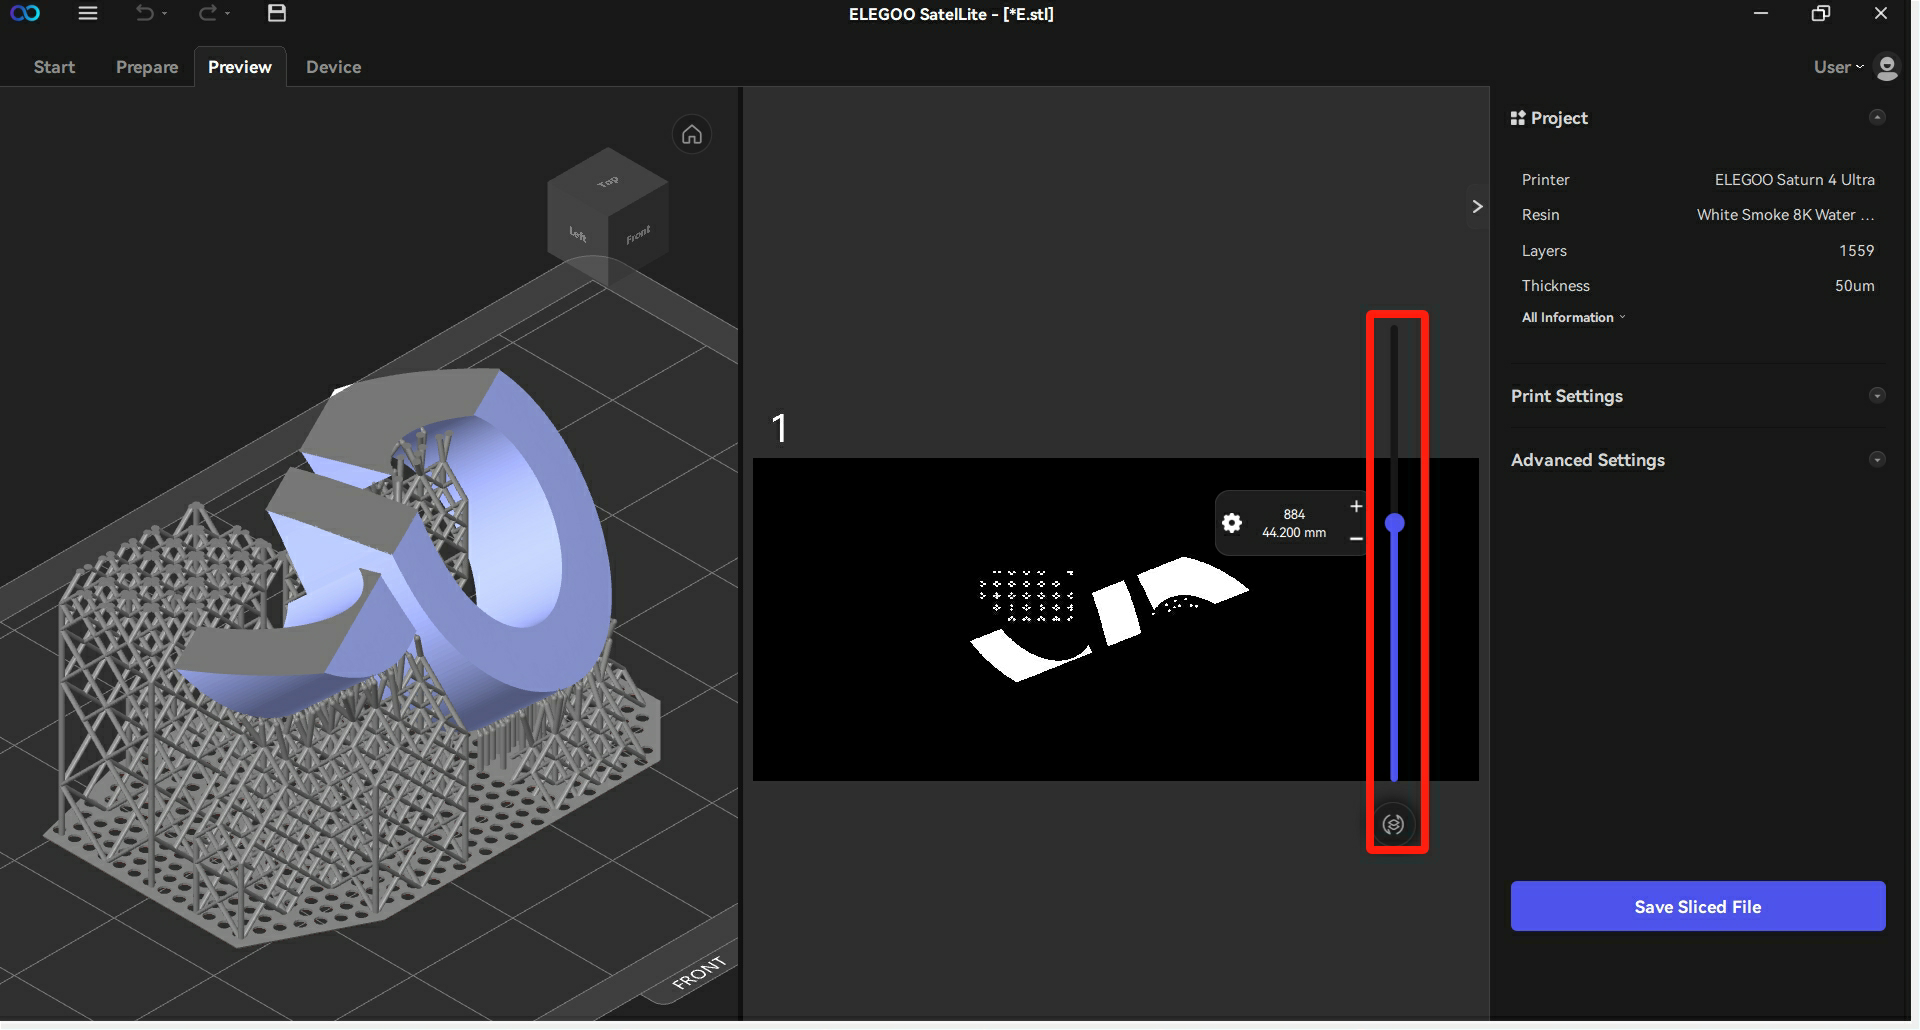Viewport: 1920px width, 1030px height.
Task: Decrease layer with the minus button
Action: click(1356, 539)
